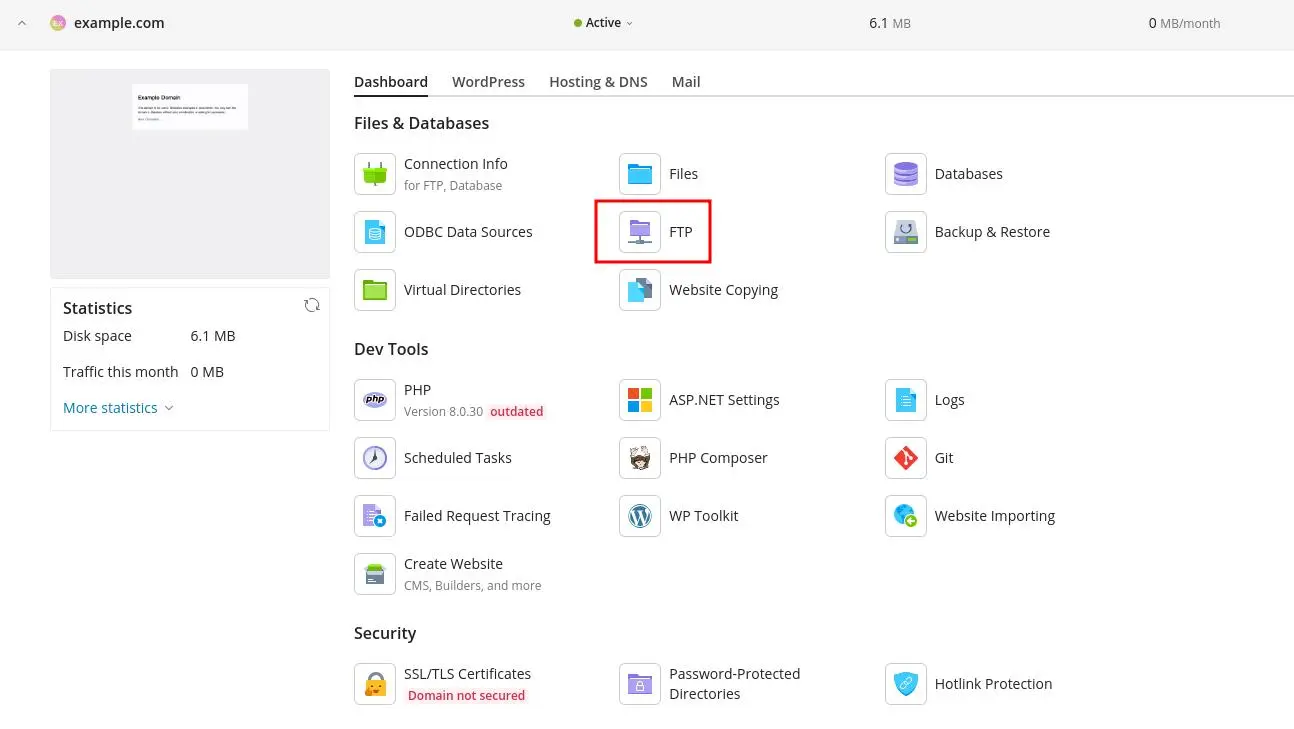Click the website preview thumbnail

click(x=190, y=107)
